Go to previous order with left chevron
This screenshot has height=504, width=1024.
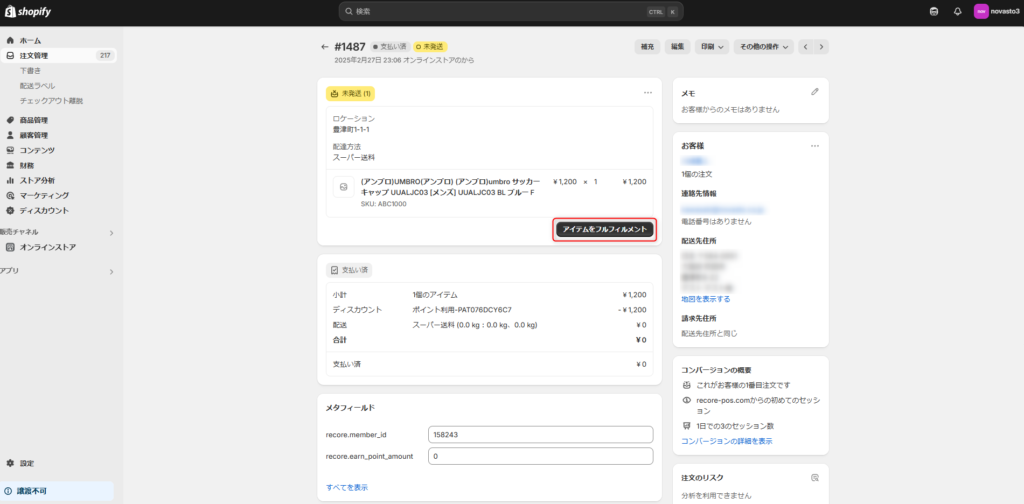pyautogui.click(x=806, y=47)
